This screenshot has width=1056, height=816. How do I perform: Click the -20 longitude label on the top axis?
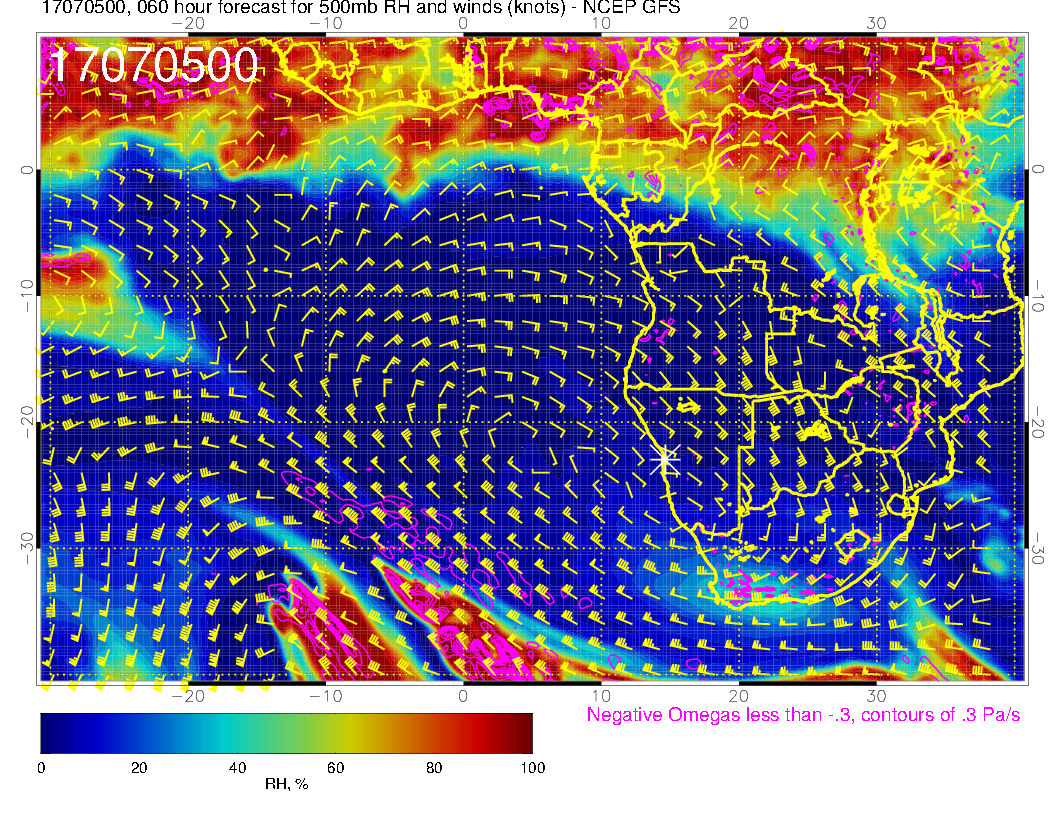187,23
